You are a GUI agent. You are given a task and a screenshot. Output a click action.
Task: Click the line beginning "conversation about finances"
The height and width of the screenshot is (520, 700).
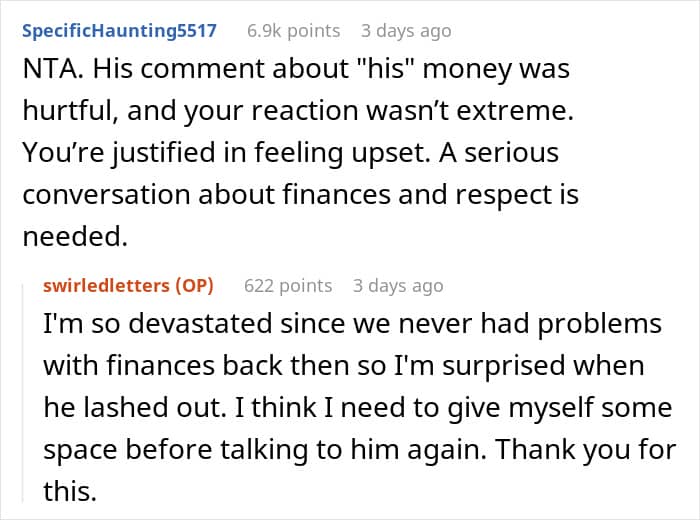coord(300,195)
